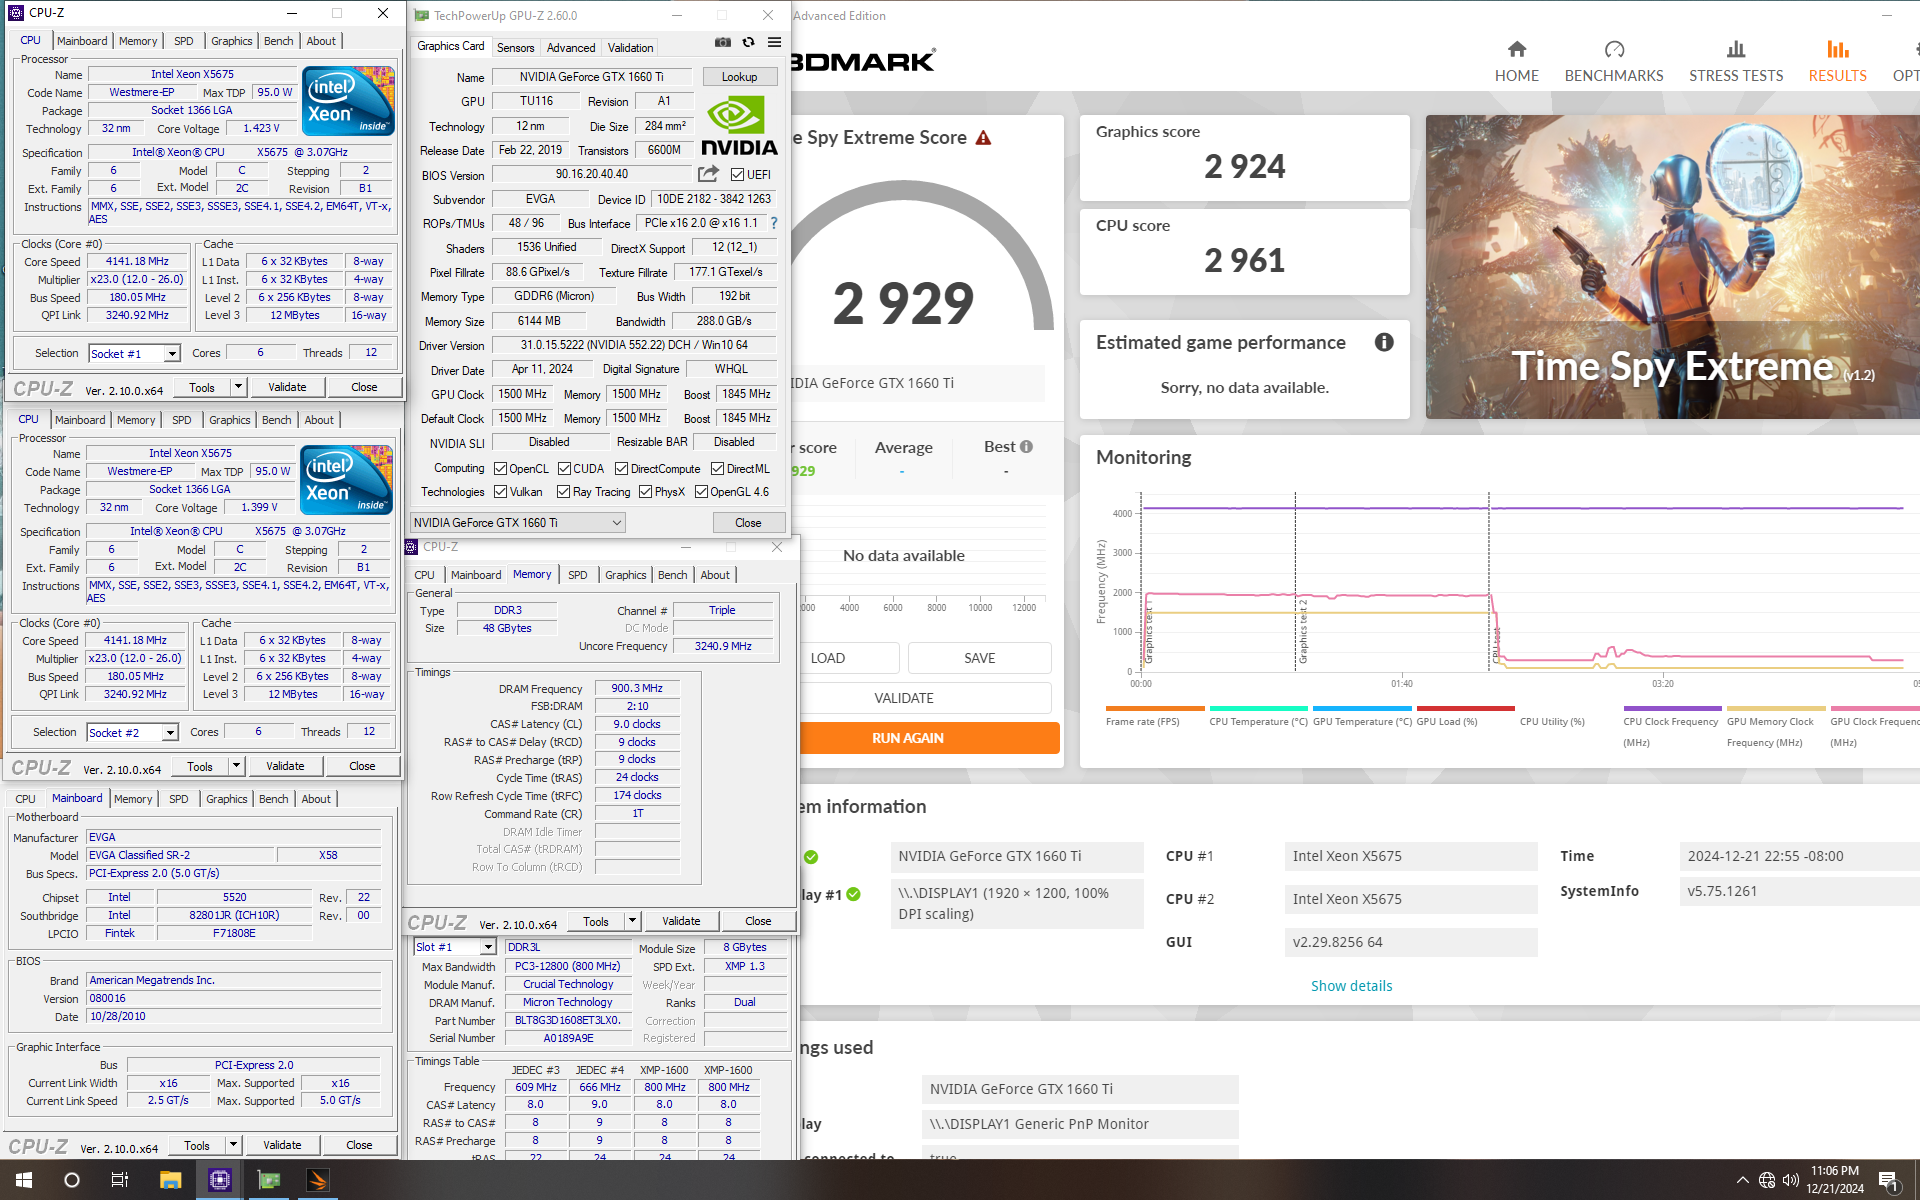This screenshot has height=1200, width=1920.
Task: Open Tools arrow in second CPU-Z window
Action: point(236,766)
